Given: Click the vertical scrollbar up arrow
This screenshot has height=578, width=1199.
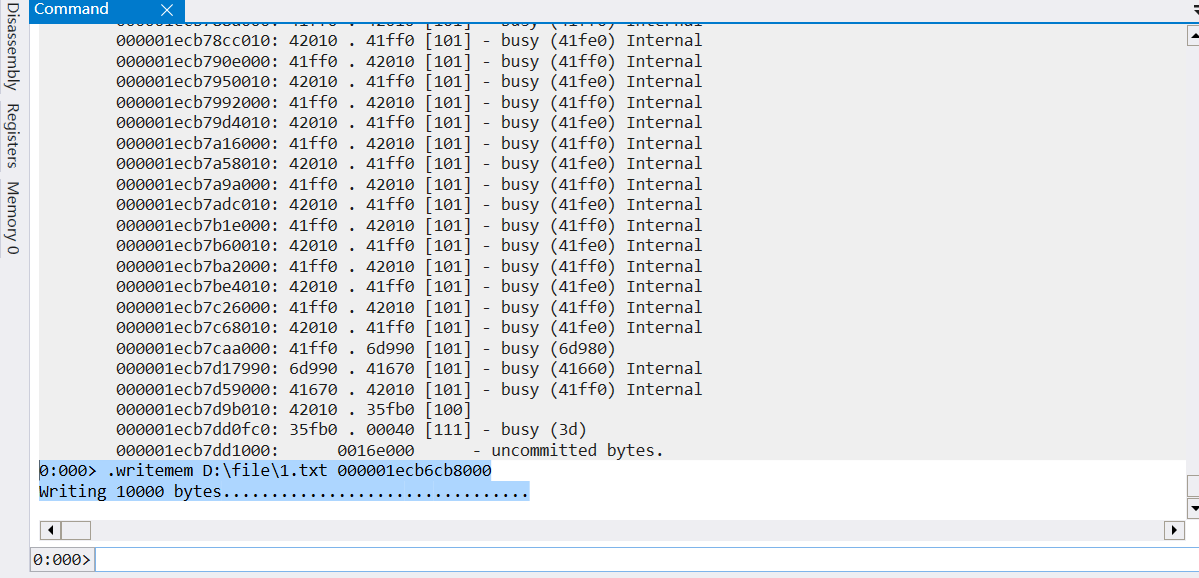Looking at the screenshot, I should point(1192,35).
